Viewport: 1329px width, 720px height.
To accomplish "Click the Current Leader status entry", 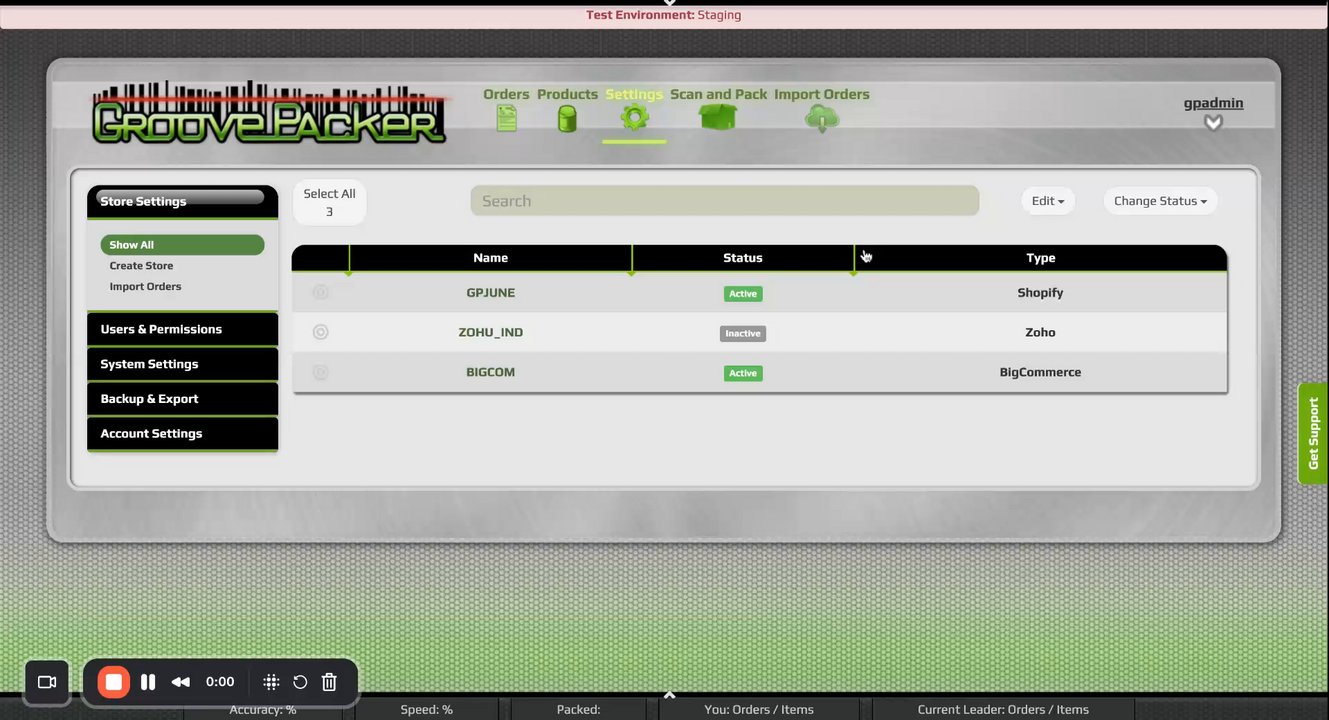I will [x=1003, y=709].
